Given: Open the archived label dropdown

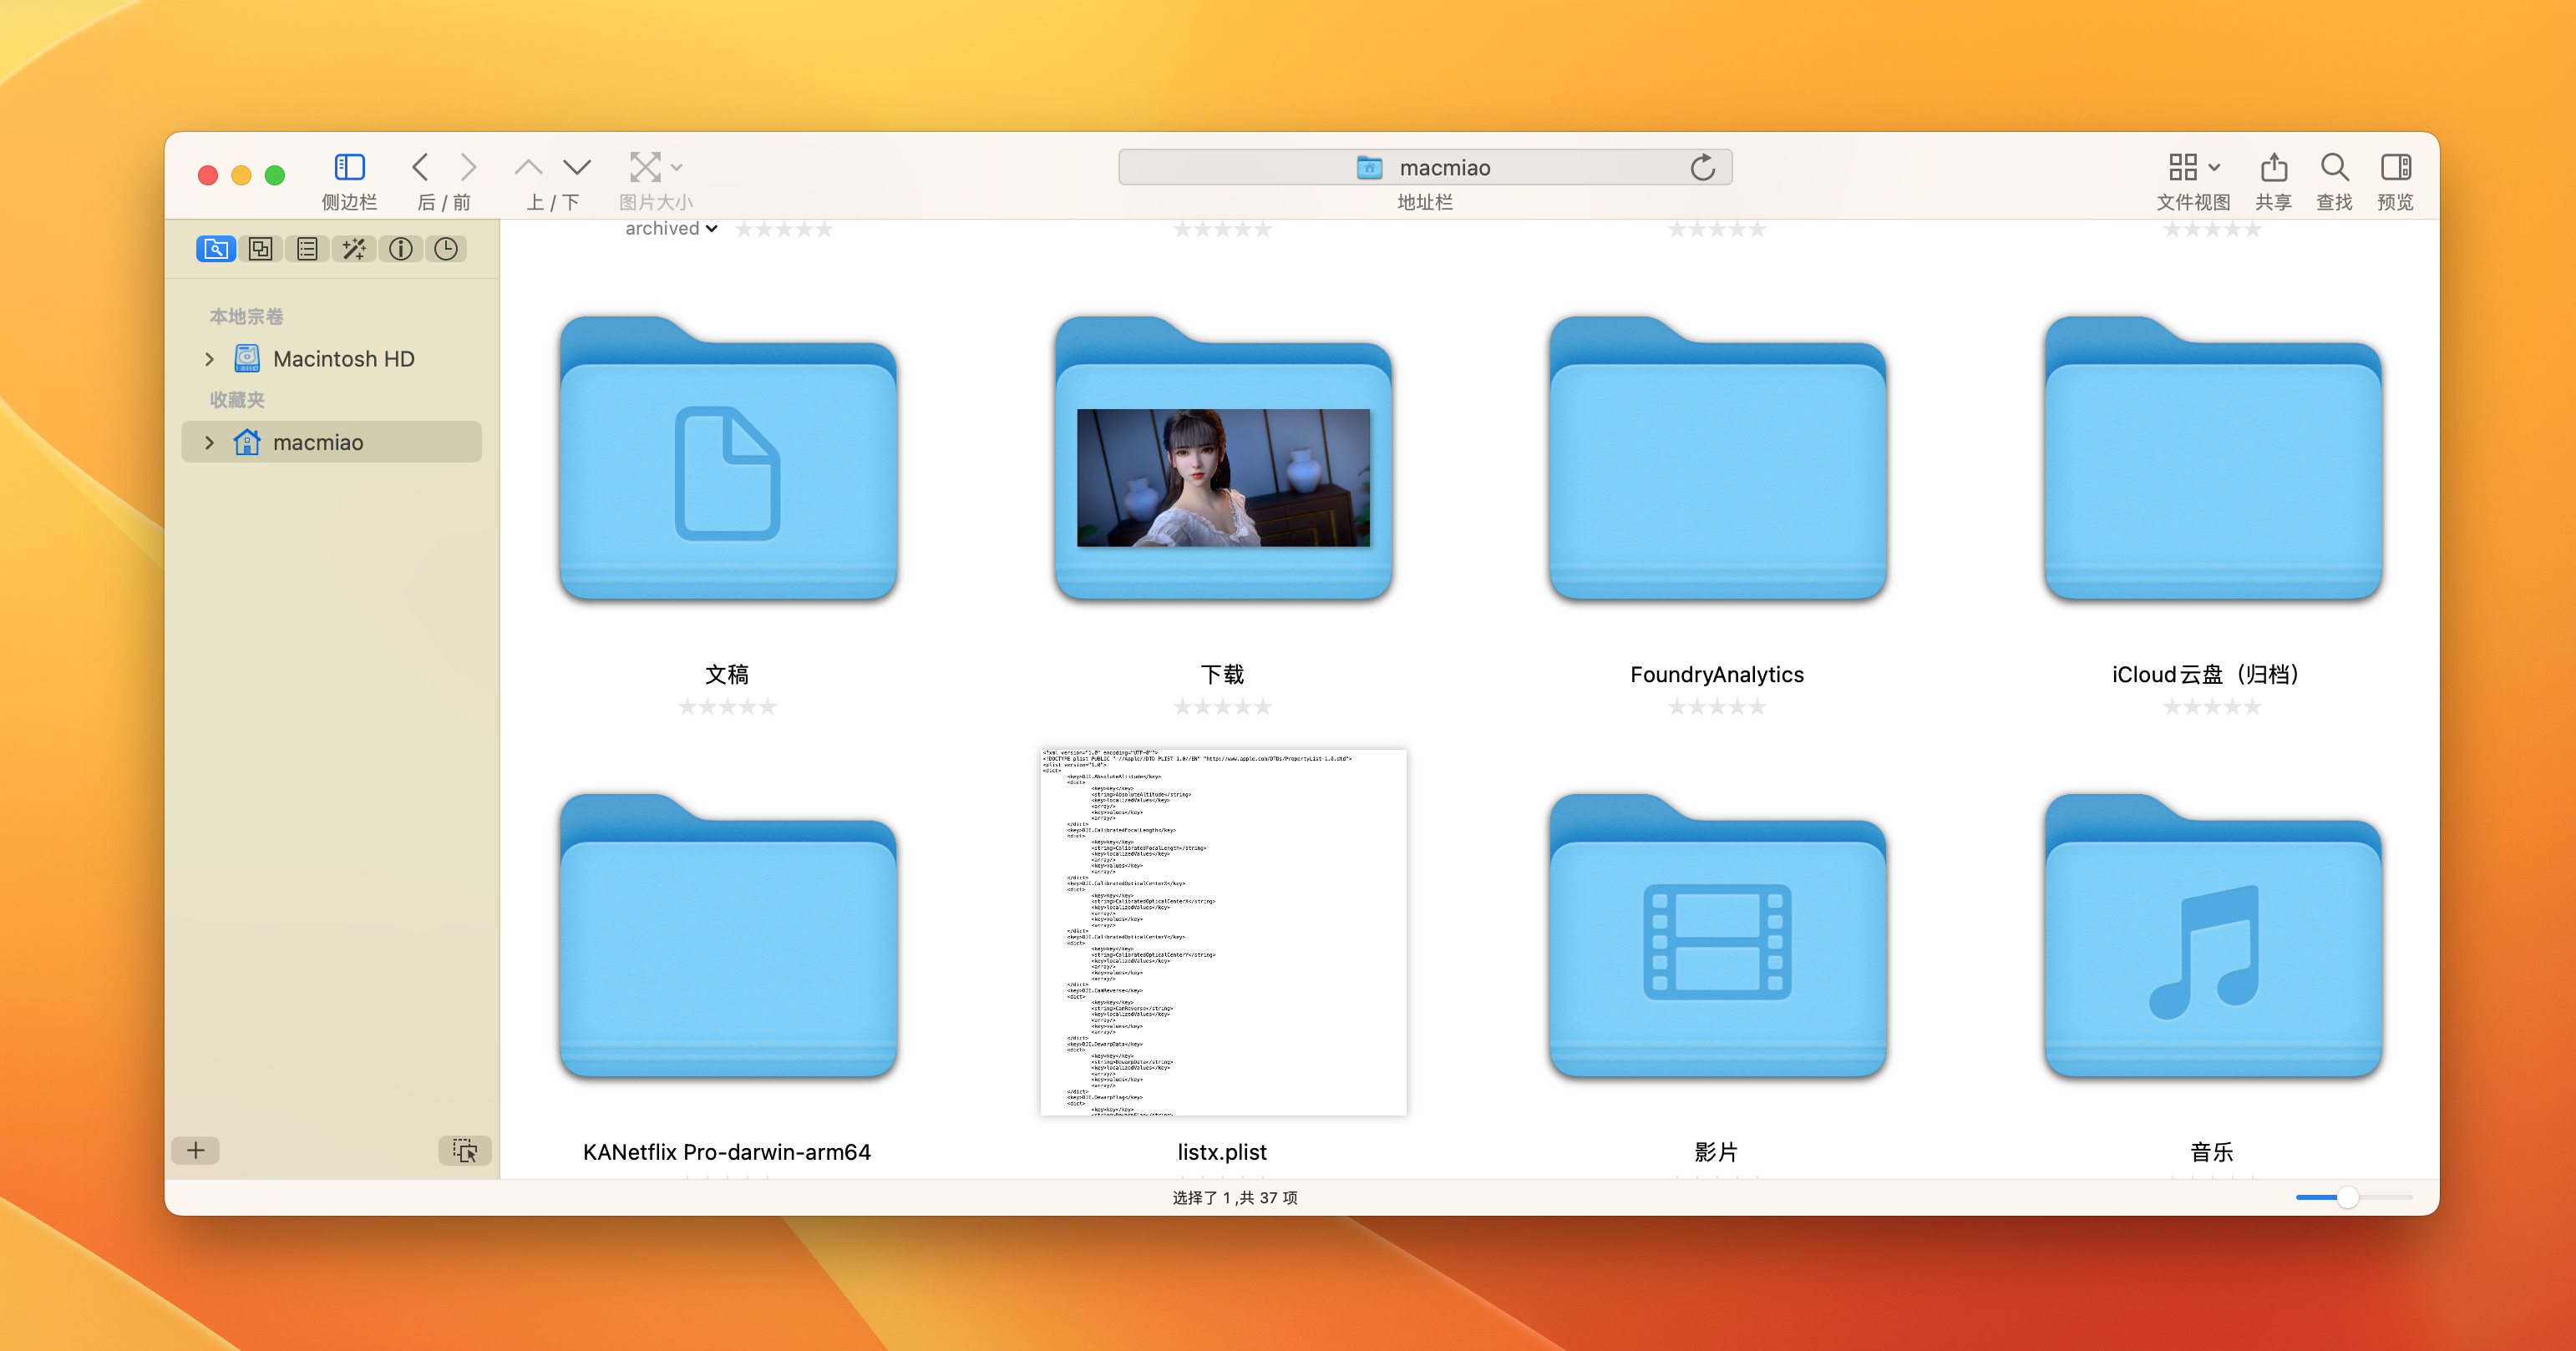Looking at the screenshot, I should (671, 229).
